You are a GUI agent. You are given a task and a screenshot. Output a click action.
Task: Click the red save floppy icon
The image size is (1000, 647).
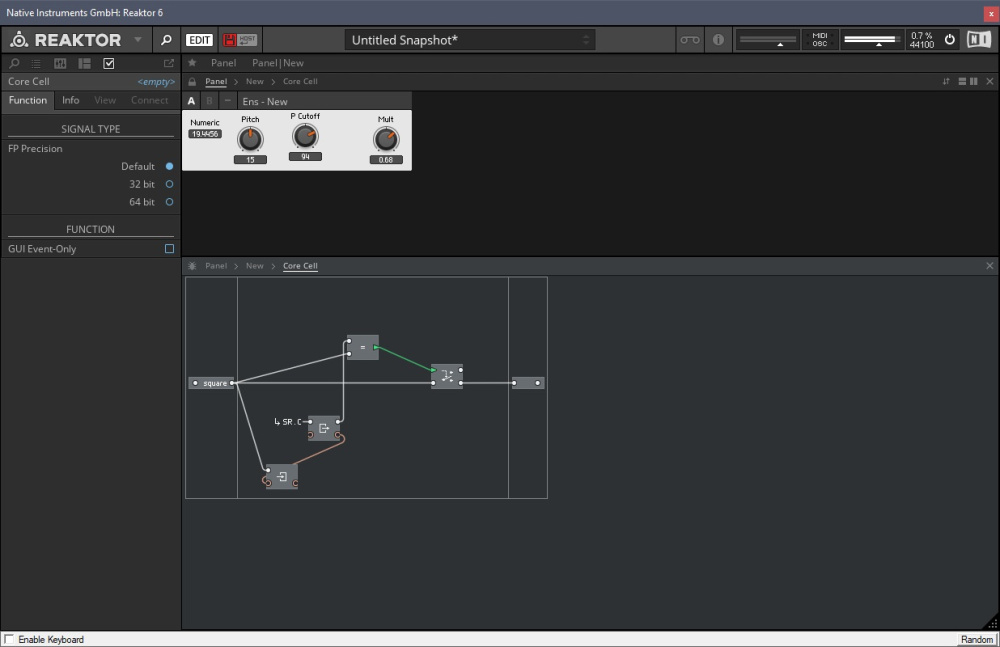click(230, 40)
